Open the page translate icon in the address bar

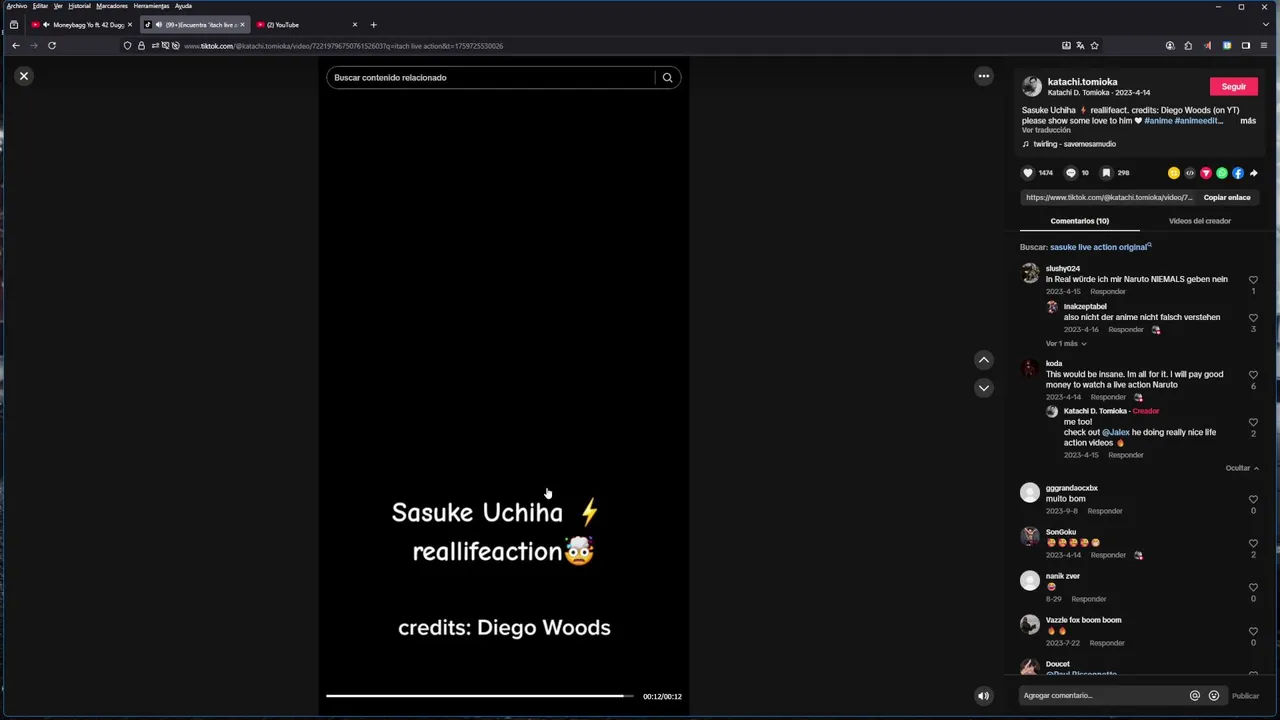tap(1080, 46)
